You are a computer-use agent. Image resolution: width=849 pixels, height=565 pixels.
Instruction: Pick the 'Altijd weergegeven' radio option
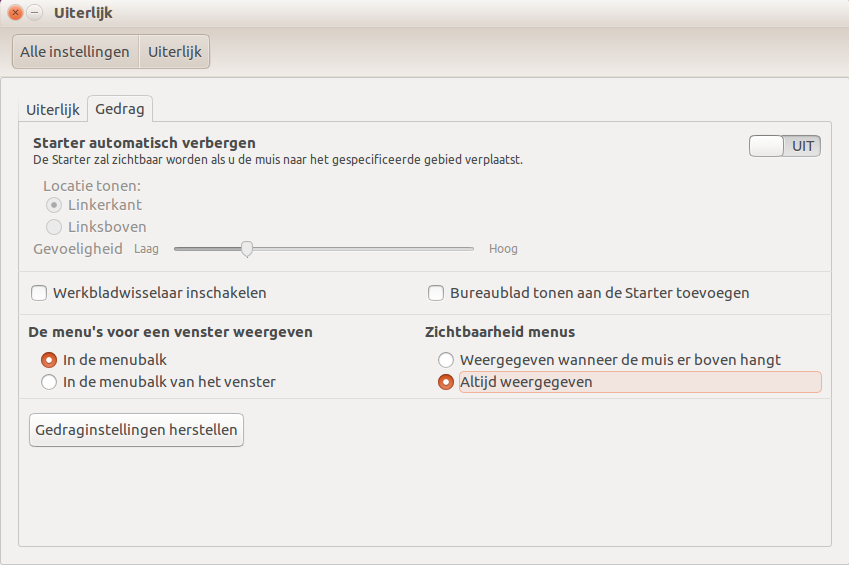(446, 382)
